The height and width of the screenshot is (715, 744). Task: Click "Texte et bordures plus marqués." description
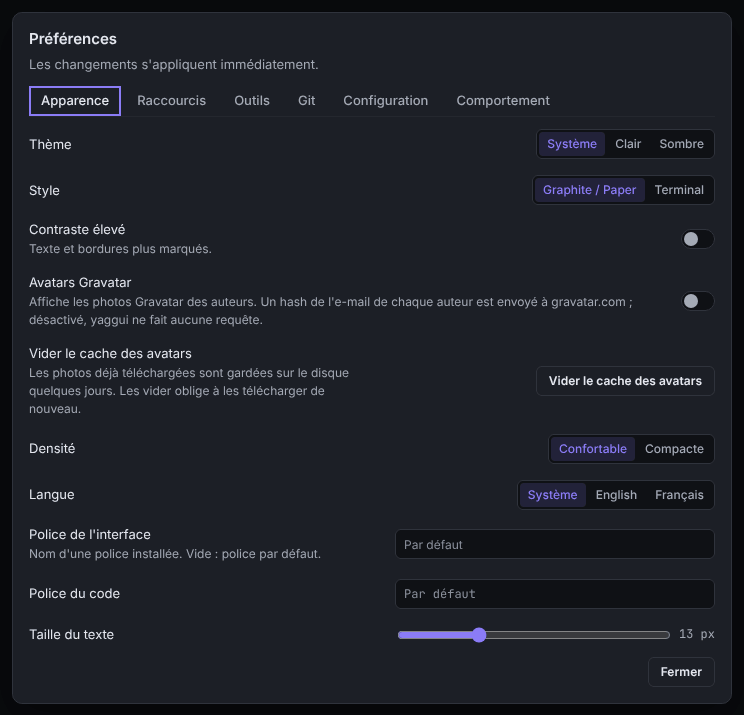pos(120,249)
